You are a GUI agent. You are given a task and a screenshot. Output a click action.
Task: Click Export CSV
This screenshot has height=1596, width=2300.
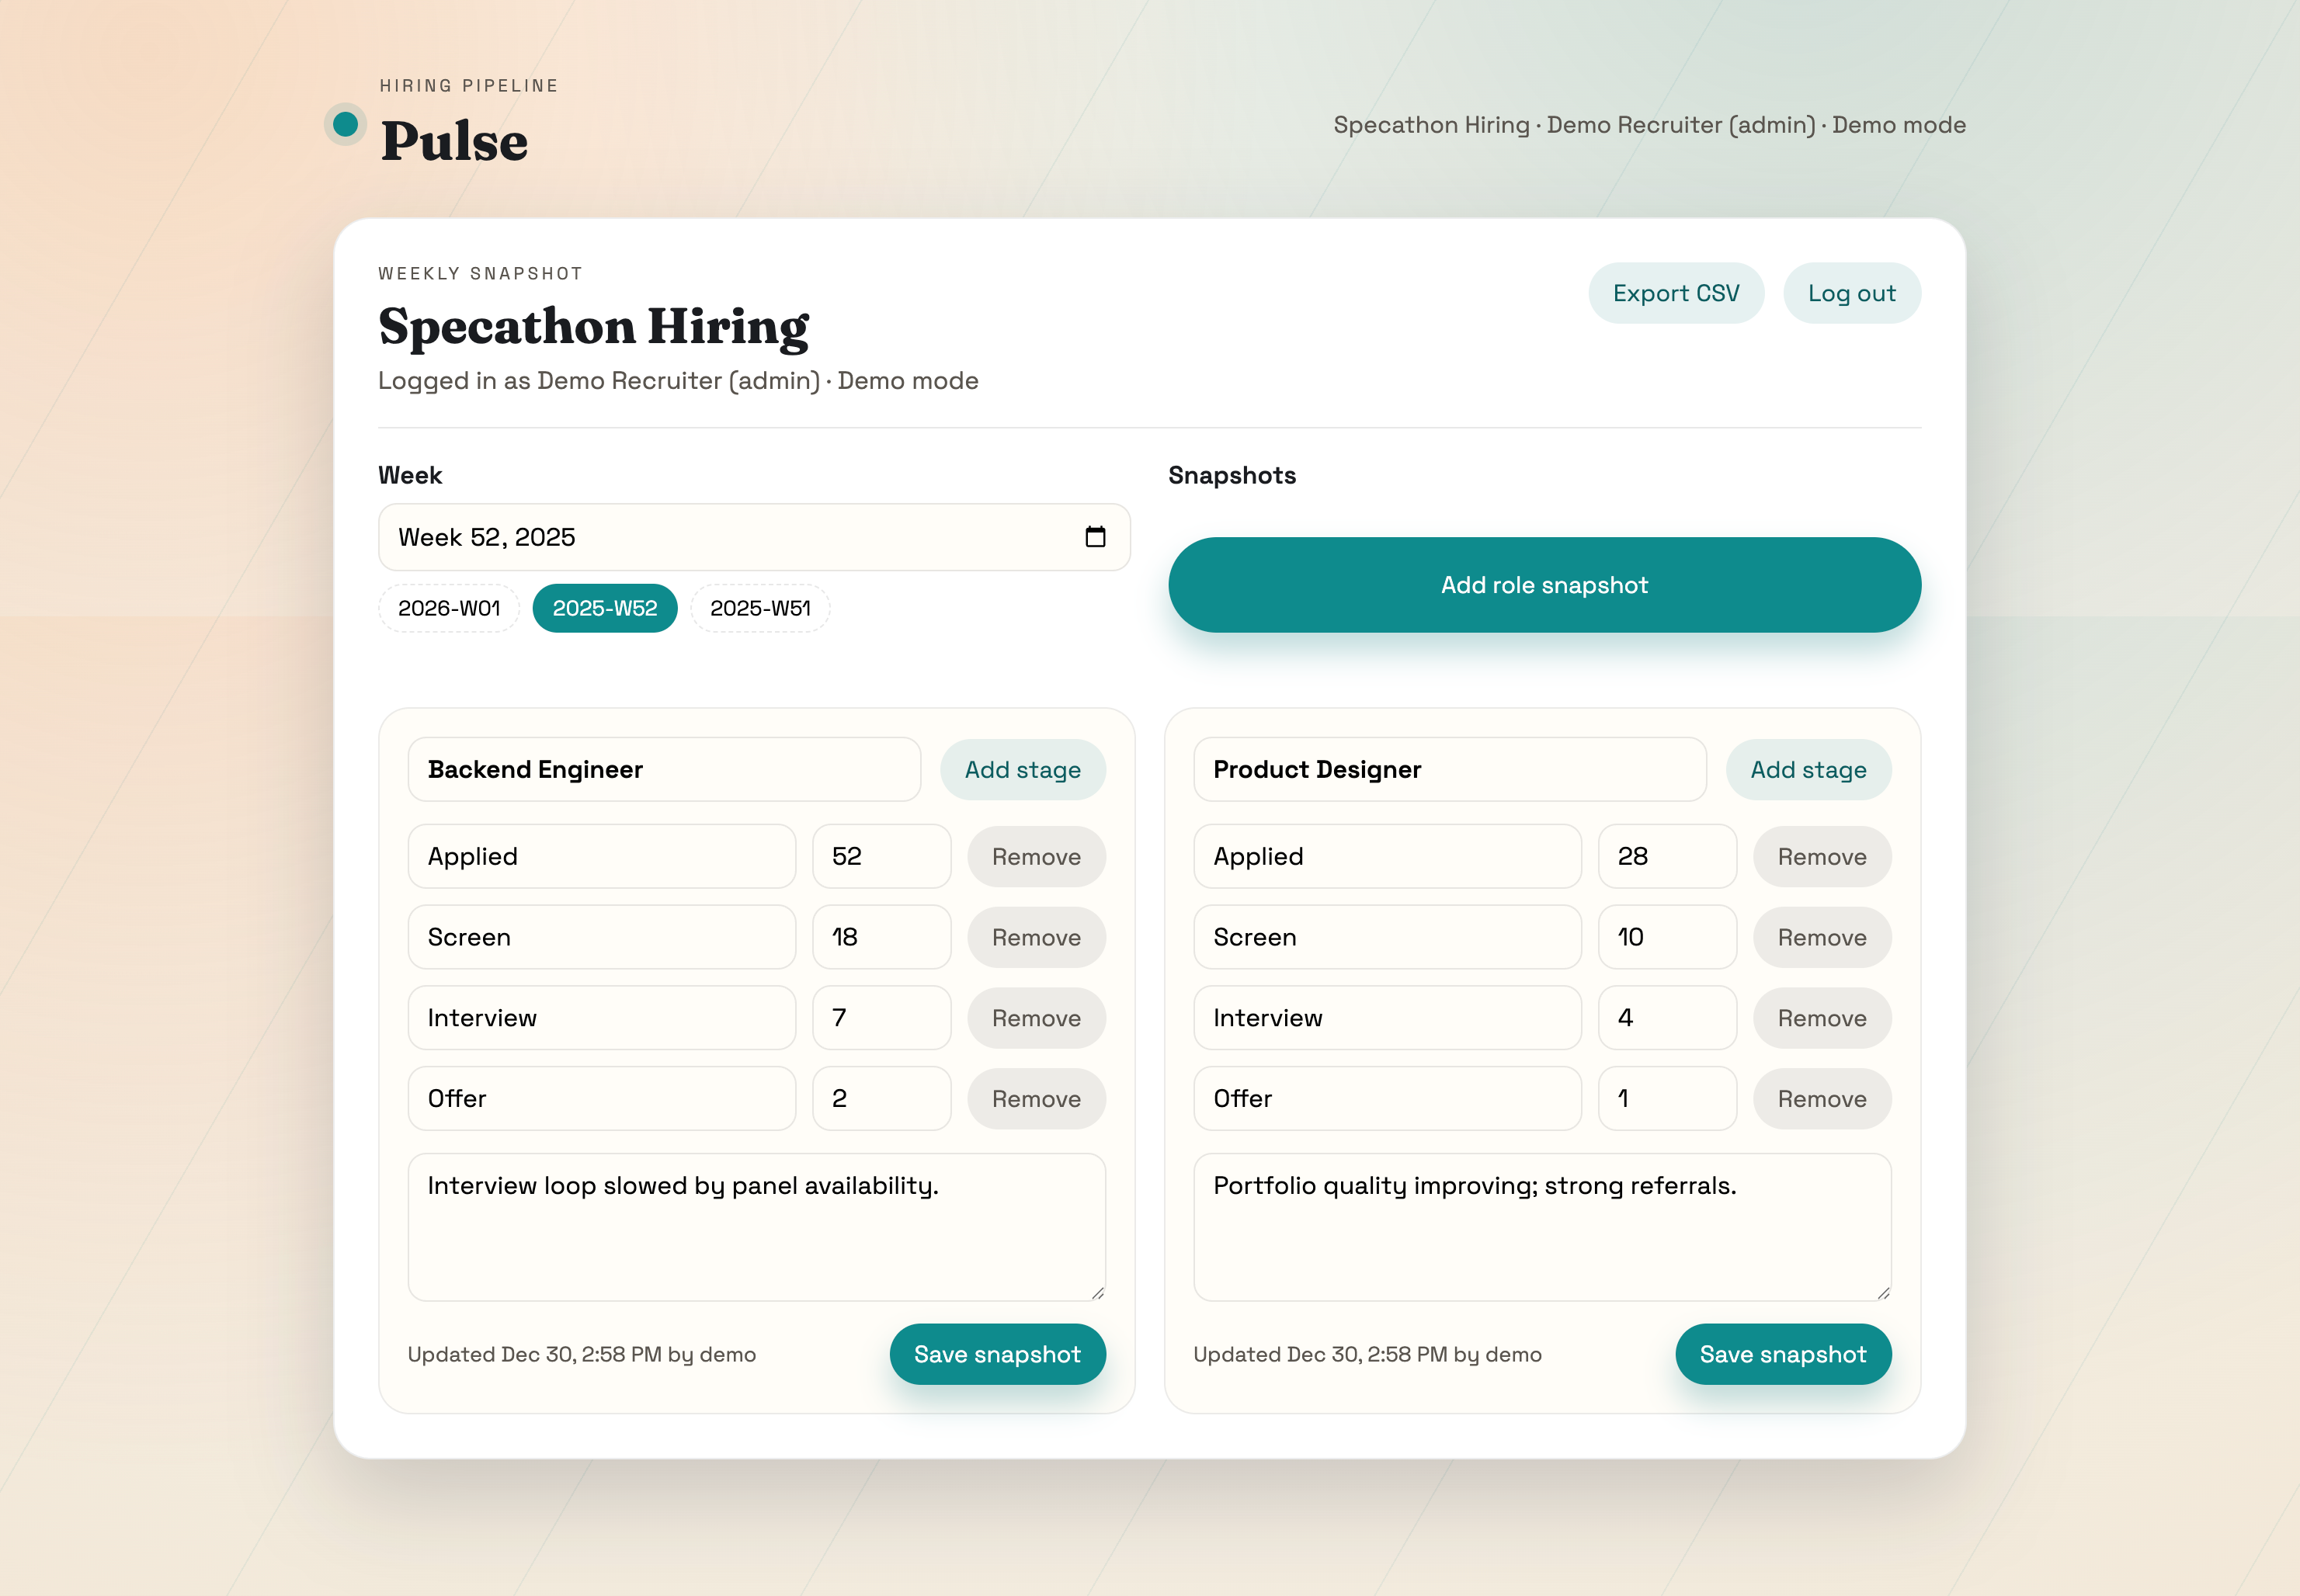(x=1676, y=292)
